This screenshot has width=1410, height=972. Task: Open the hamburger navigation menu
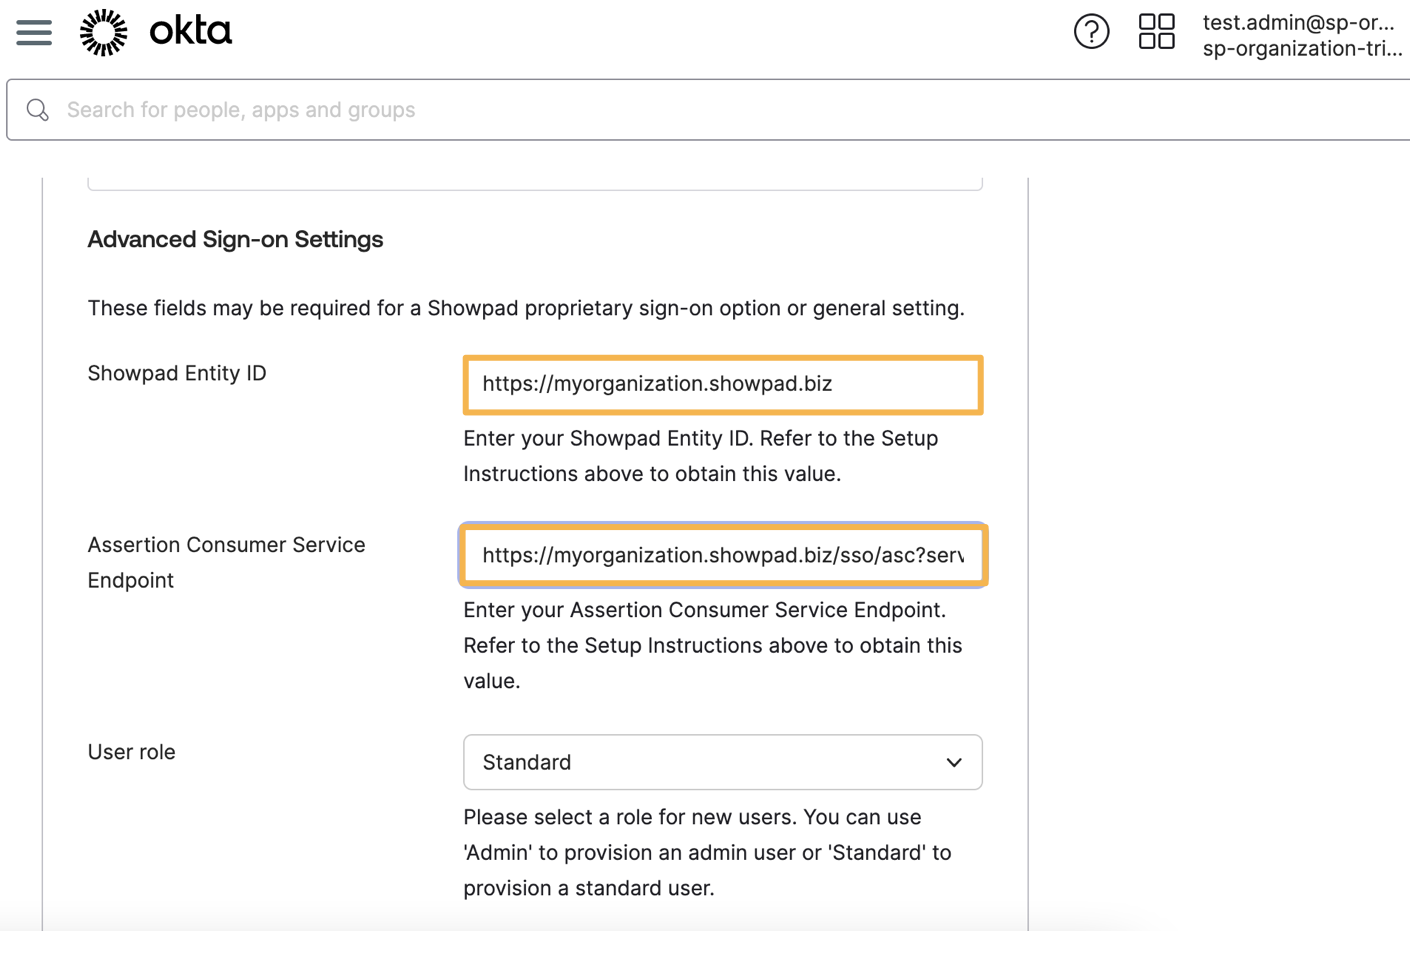(34, 32)
